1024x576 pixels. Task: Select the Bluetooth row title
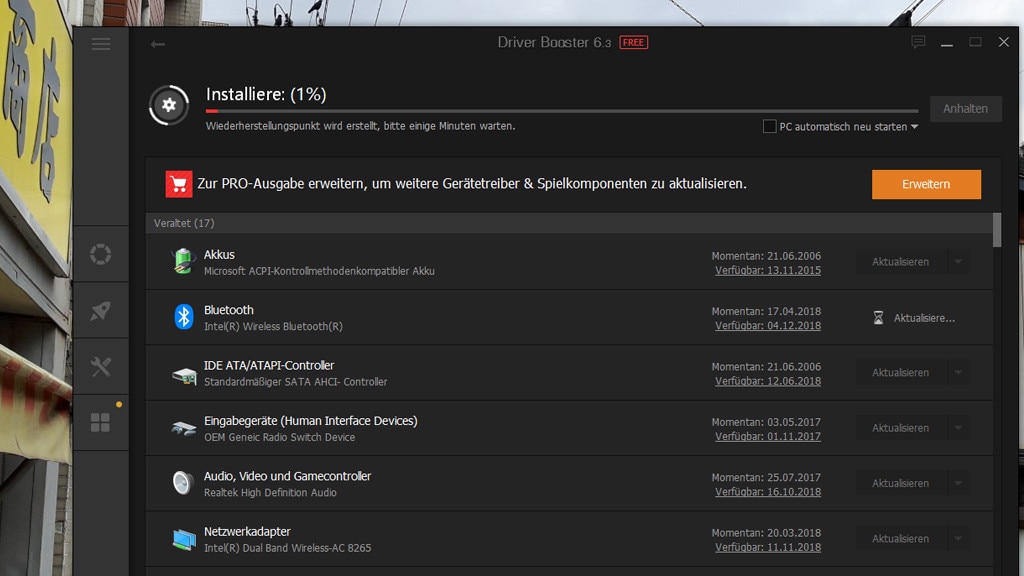229,310
